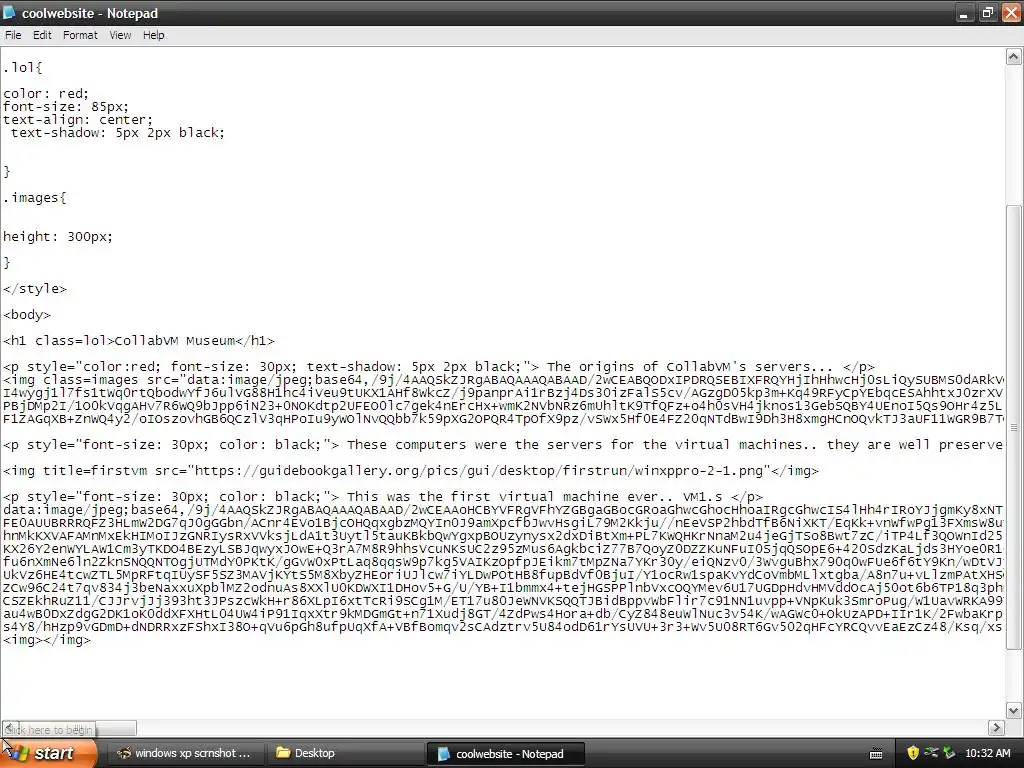Minimize the Notepad window
1024x768 pixels.
click(x=965, y=13)
